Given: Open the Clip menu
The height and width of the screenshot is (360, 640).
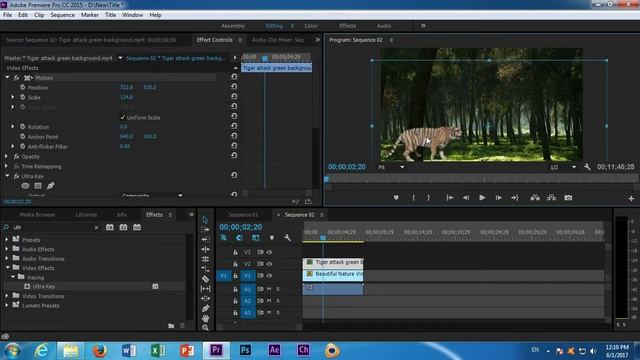Looking at the screenshot, I should click(x=39, y=15).
